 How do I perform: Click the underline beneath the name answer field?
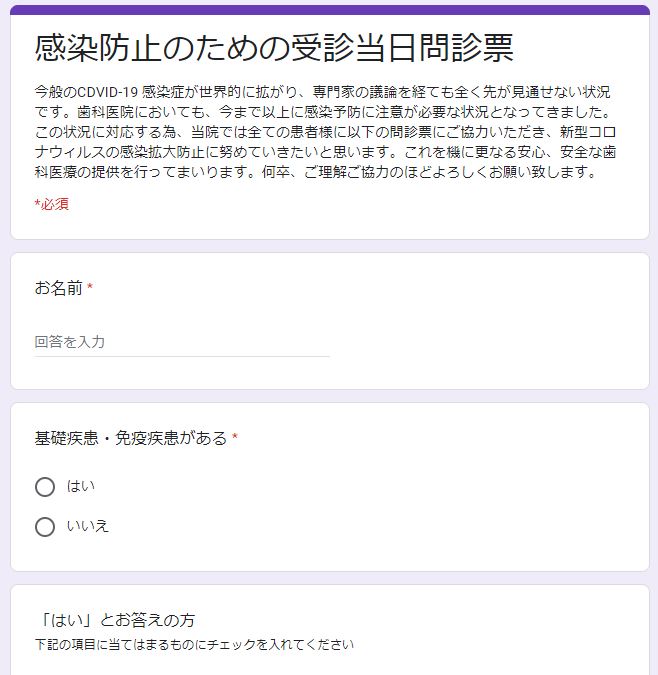pyautogui.click(x=181, y=356)
